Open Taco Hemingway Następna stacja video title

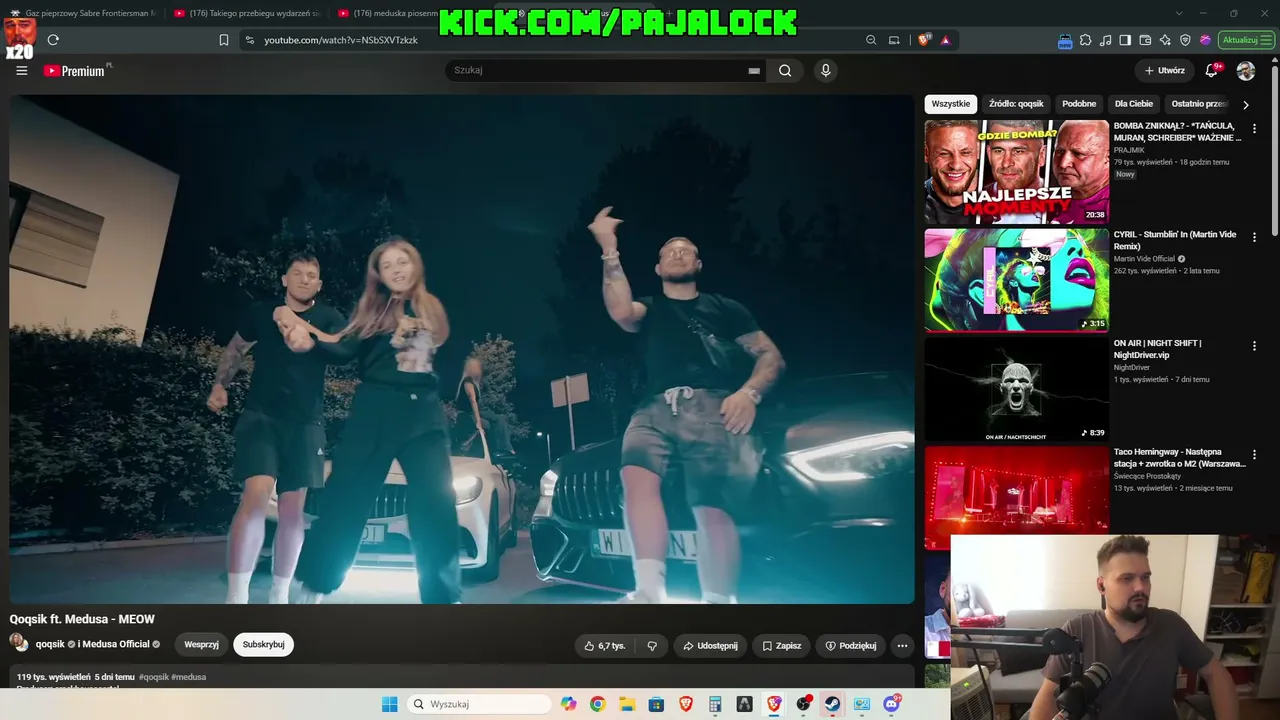1179,458
